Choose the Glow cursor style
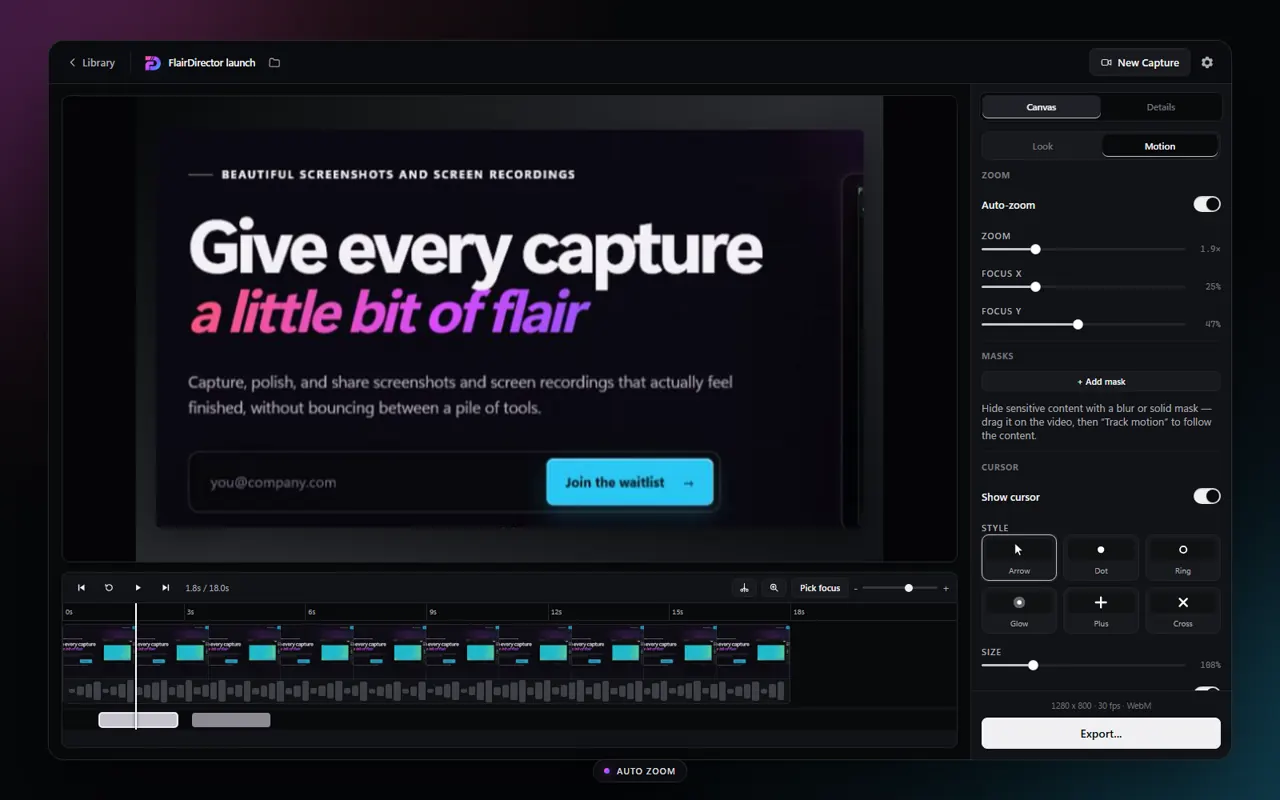Screen dimensions: 1280x800 (x=1019, y=611)
